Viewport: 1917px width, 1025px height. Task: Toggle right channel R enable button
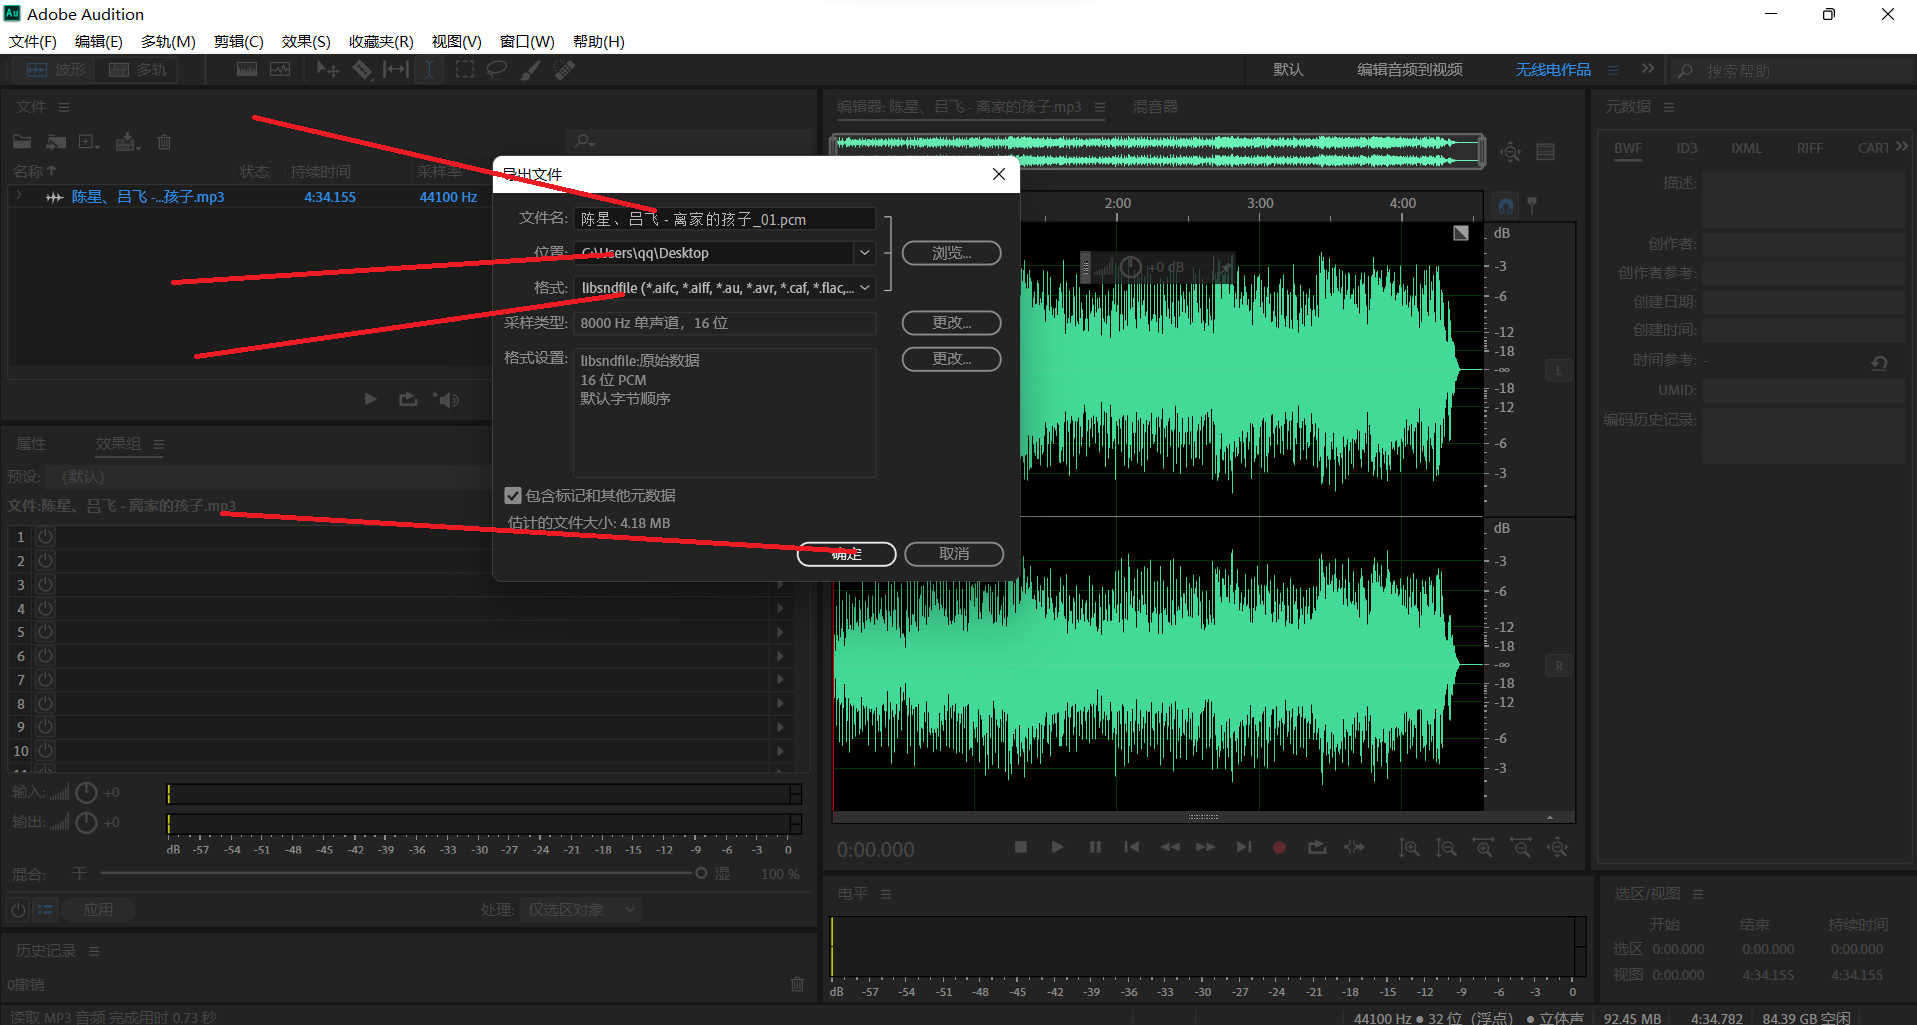[x=1558, y=666]
